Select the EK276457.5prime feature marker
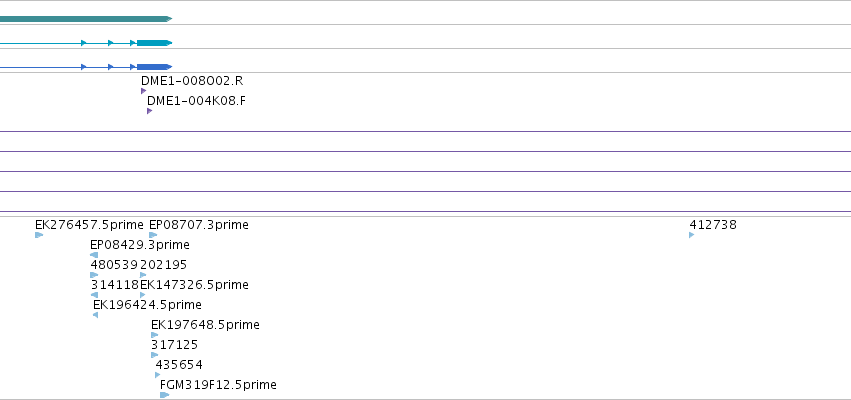851x400 pixels. (x=39, y=235)
